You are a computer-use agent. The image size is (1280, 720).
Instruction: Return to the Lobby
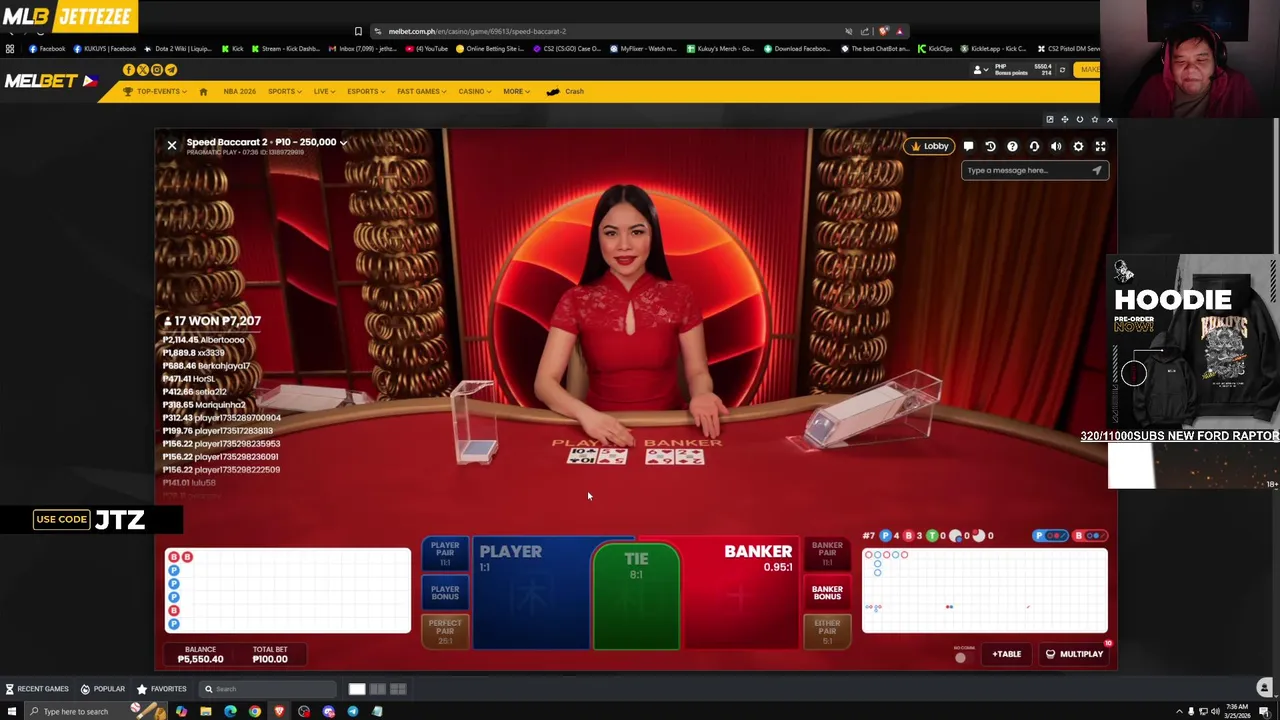928,146
